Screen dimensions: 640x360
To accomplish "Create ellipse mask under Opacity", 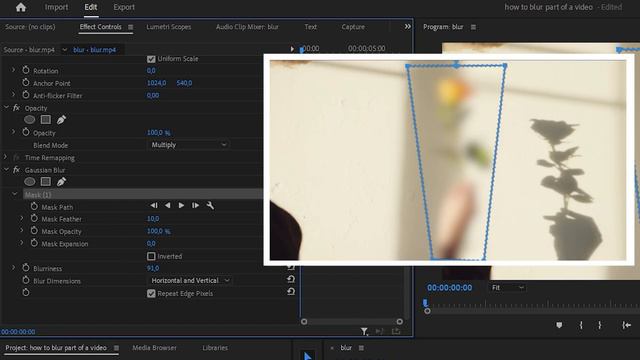I will coord(29,120).
